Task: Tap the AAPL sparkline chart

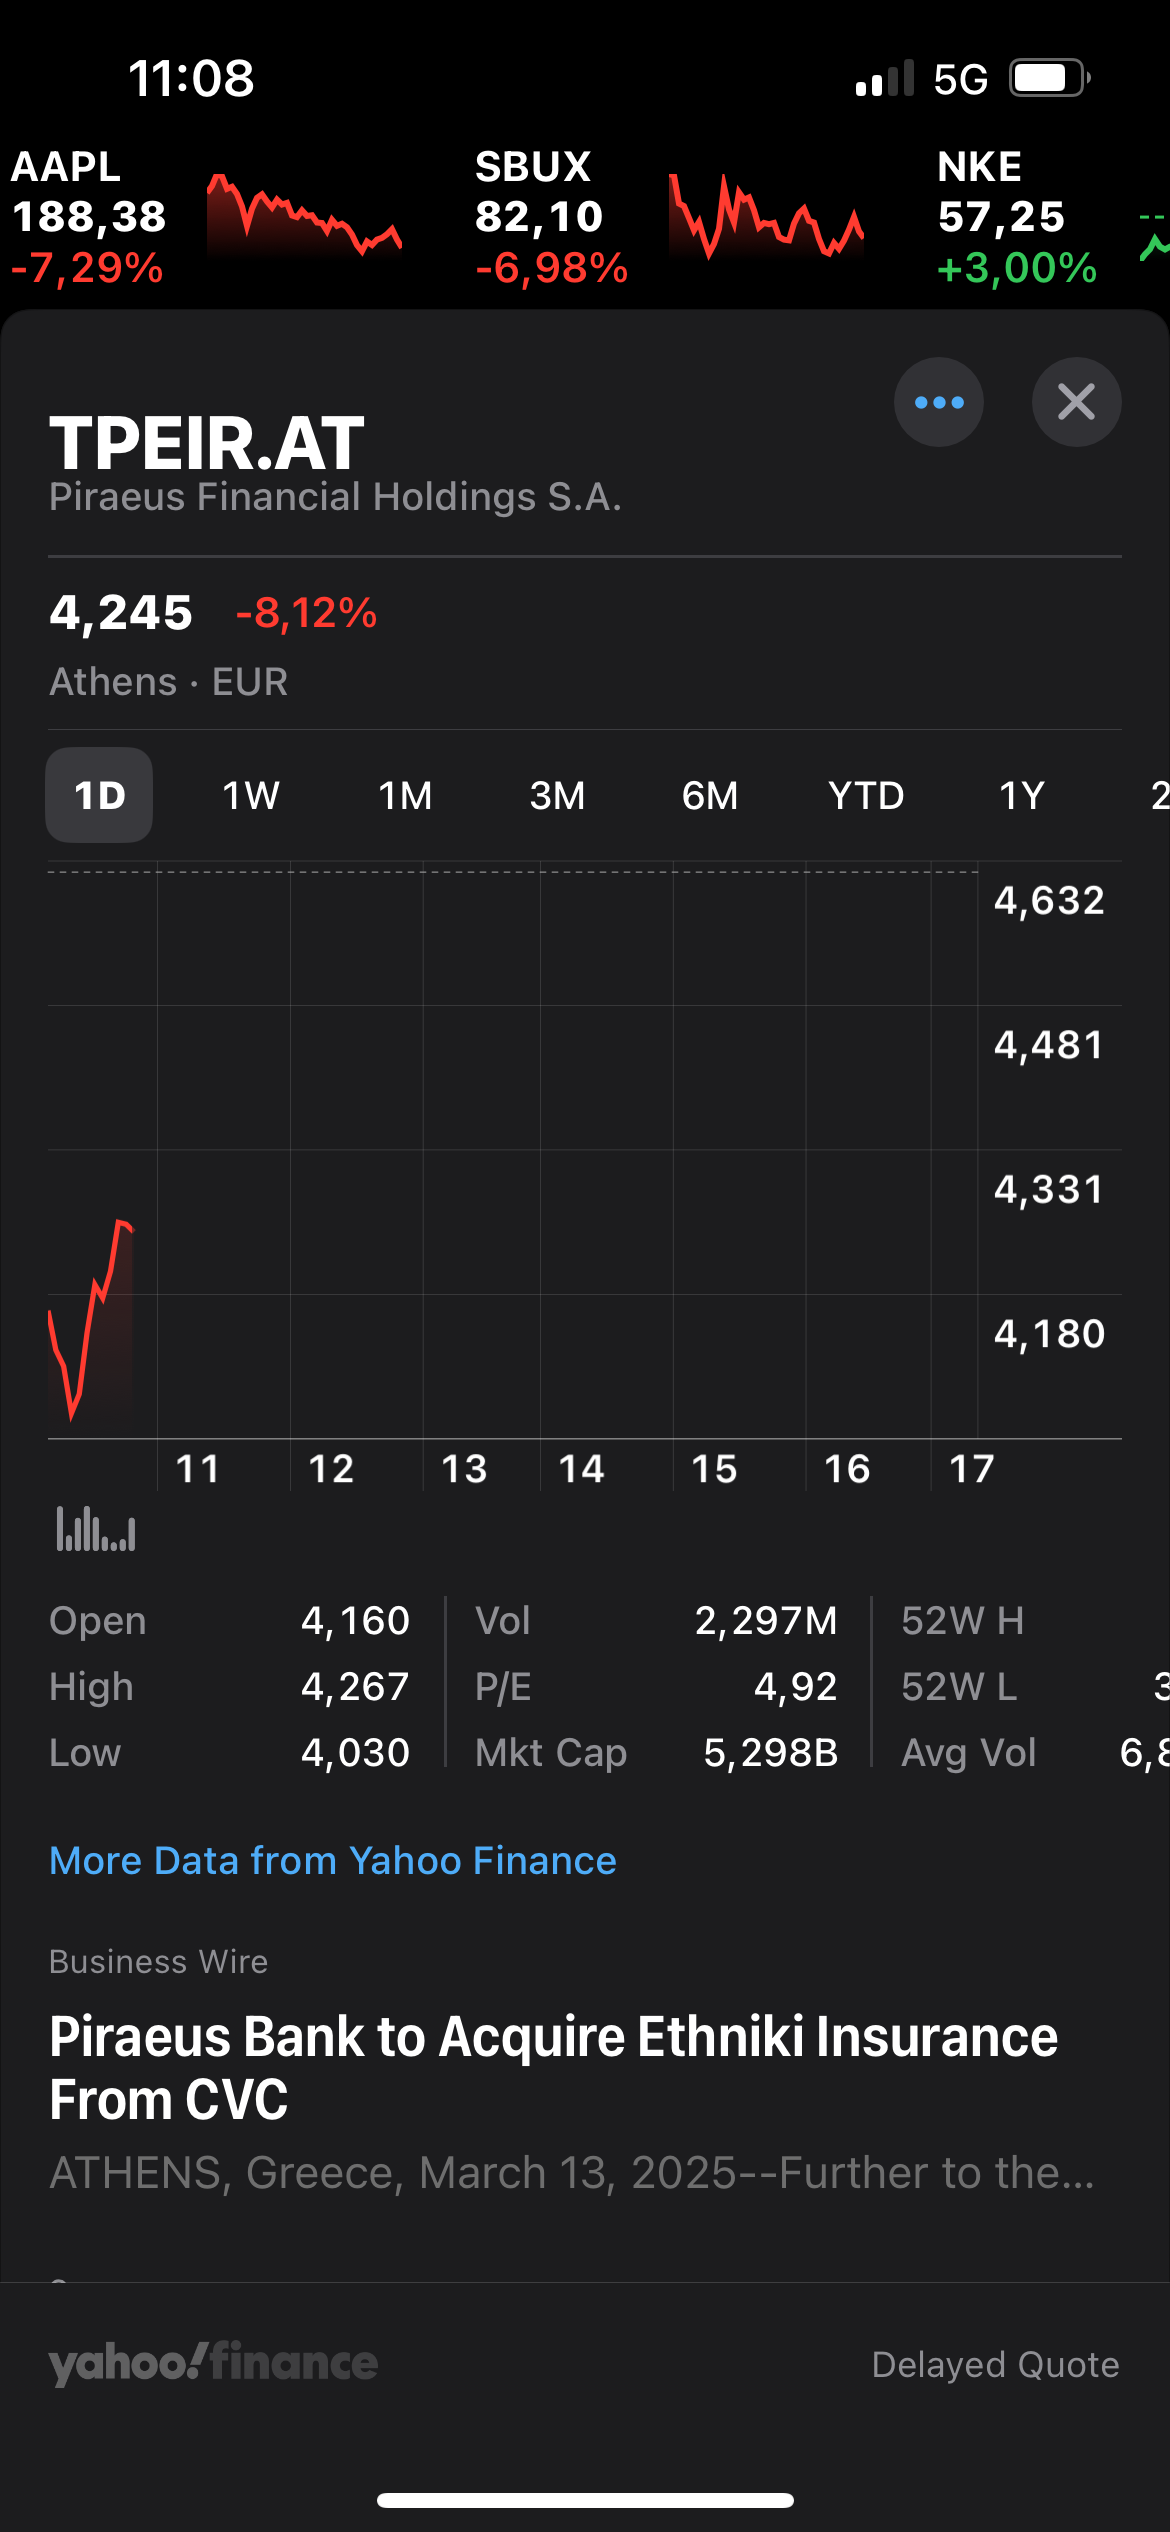Action: point(304,215)
